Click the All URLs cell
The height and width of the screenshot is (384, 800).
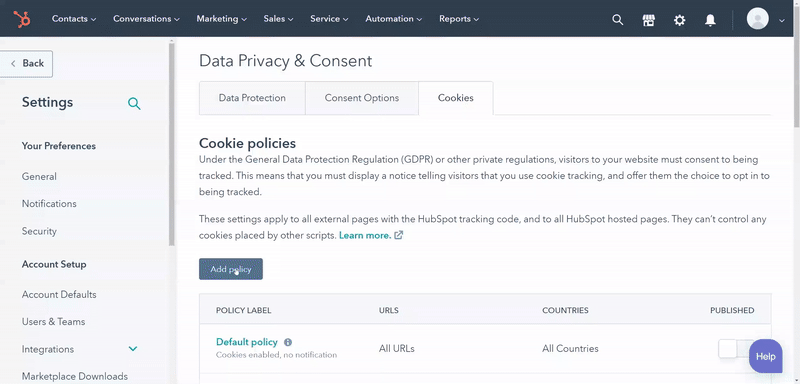click(x=397, y=349)
